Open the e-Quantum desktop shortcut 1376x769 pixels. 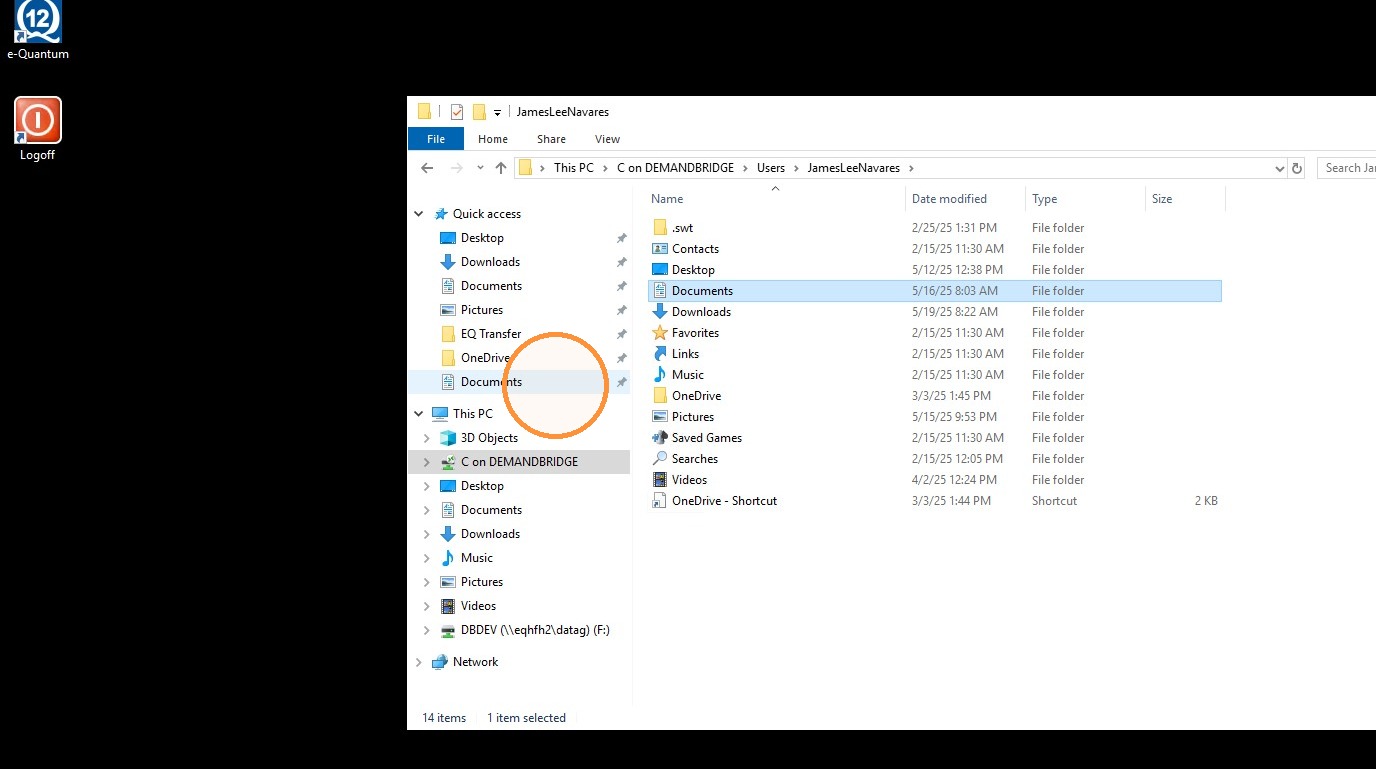[38, 31]
